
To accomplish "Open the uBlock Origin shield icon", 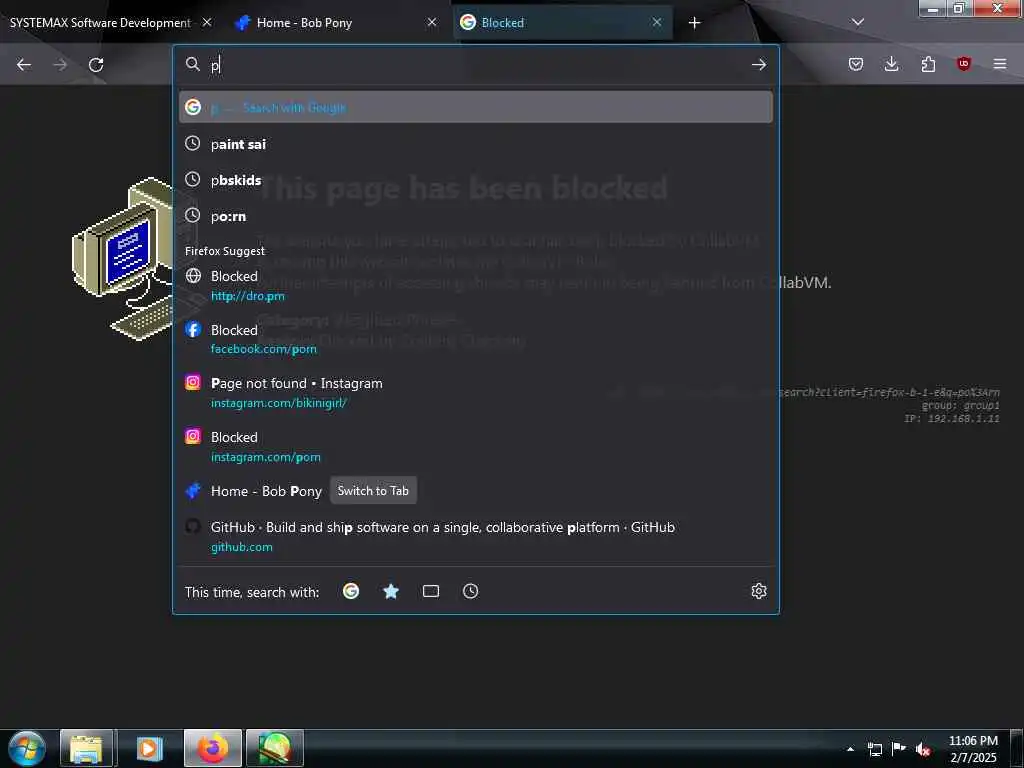I will (x=963, y=64).
